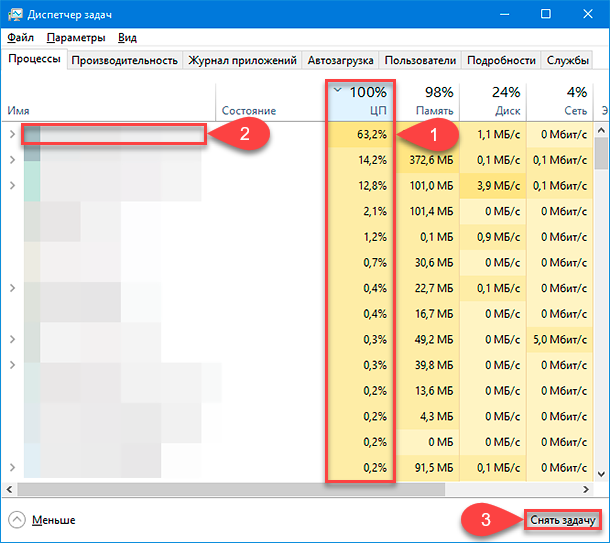Click the scroll up arrow of the process list

click(601, 130)
